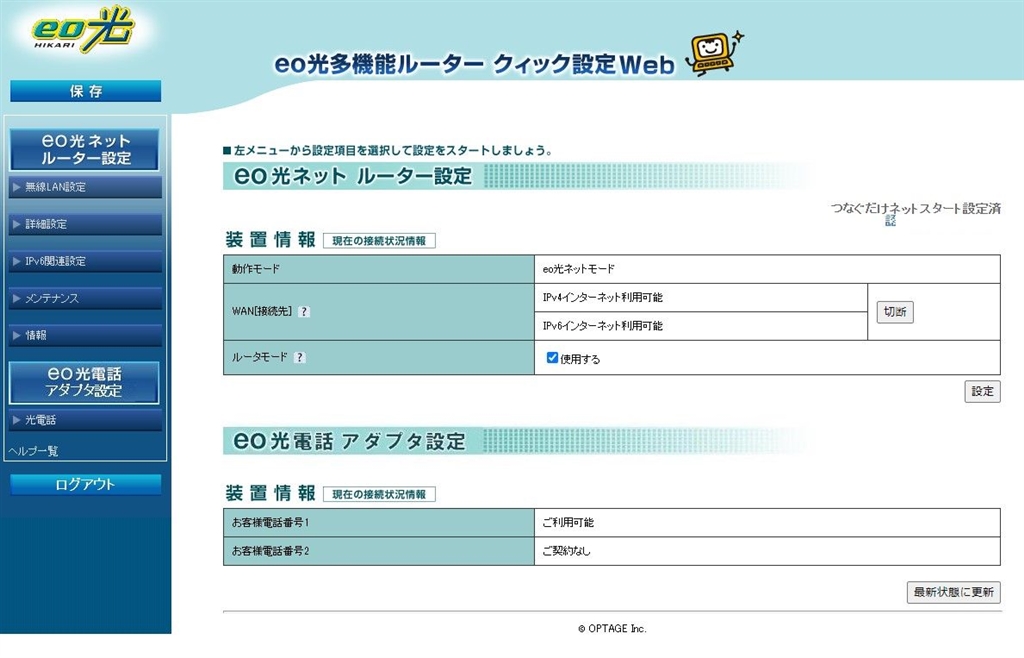1024x658 pixels.
Task: Click IPv6インターネット利用可能 text
Action: click(x=602, y=326)
